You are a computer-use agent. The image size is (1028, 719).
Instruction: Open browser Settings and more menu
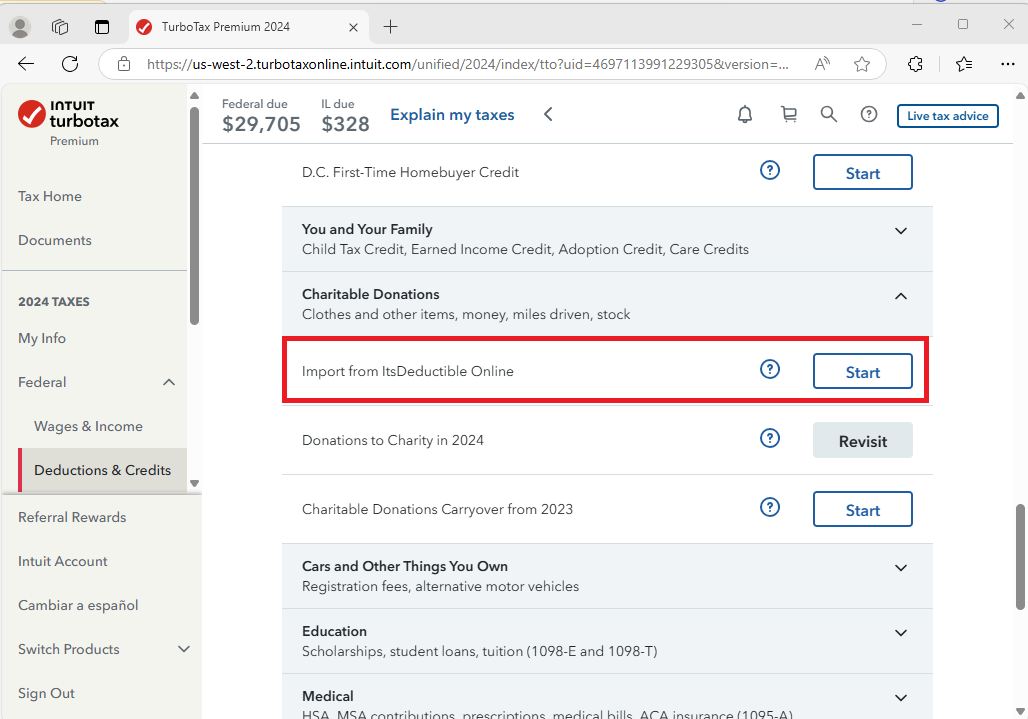pyautogui.click(x=1008, y=64)
